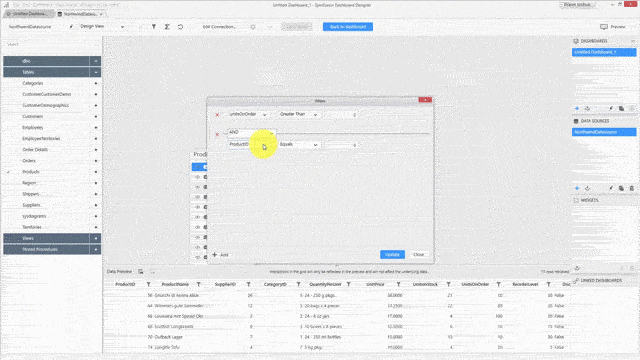
Task: Click the rename pencil icon beside NorthwindDatasource
Action: (x=71, y=27)
